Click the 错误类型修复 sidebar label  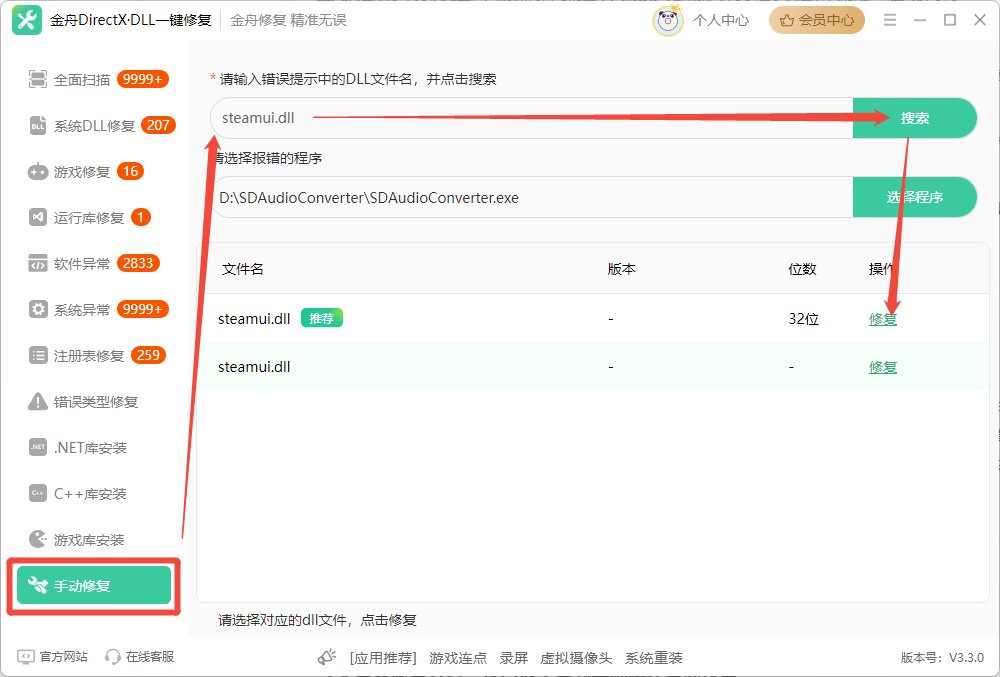[x=96, y=402]
